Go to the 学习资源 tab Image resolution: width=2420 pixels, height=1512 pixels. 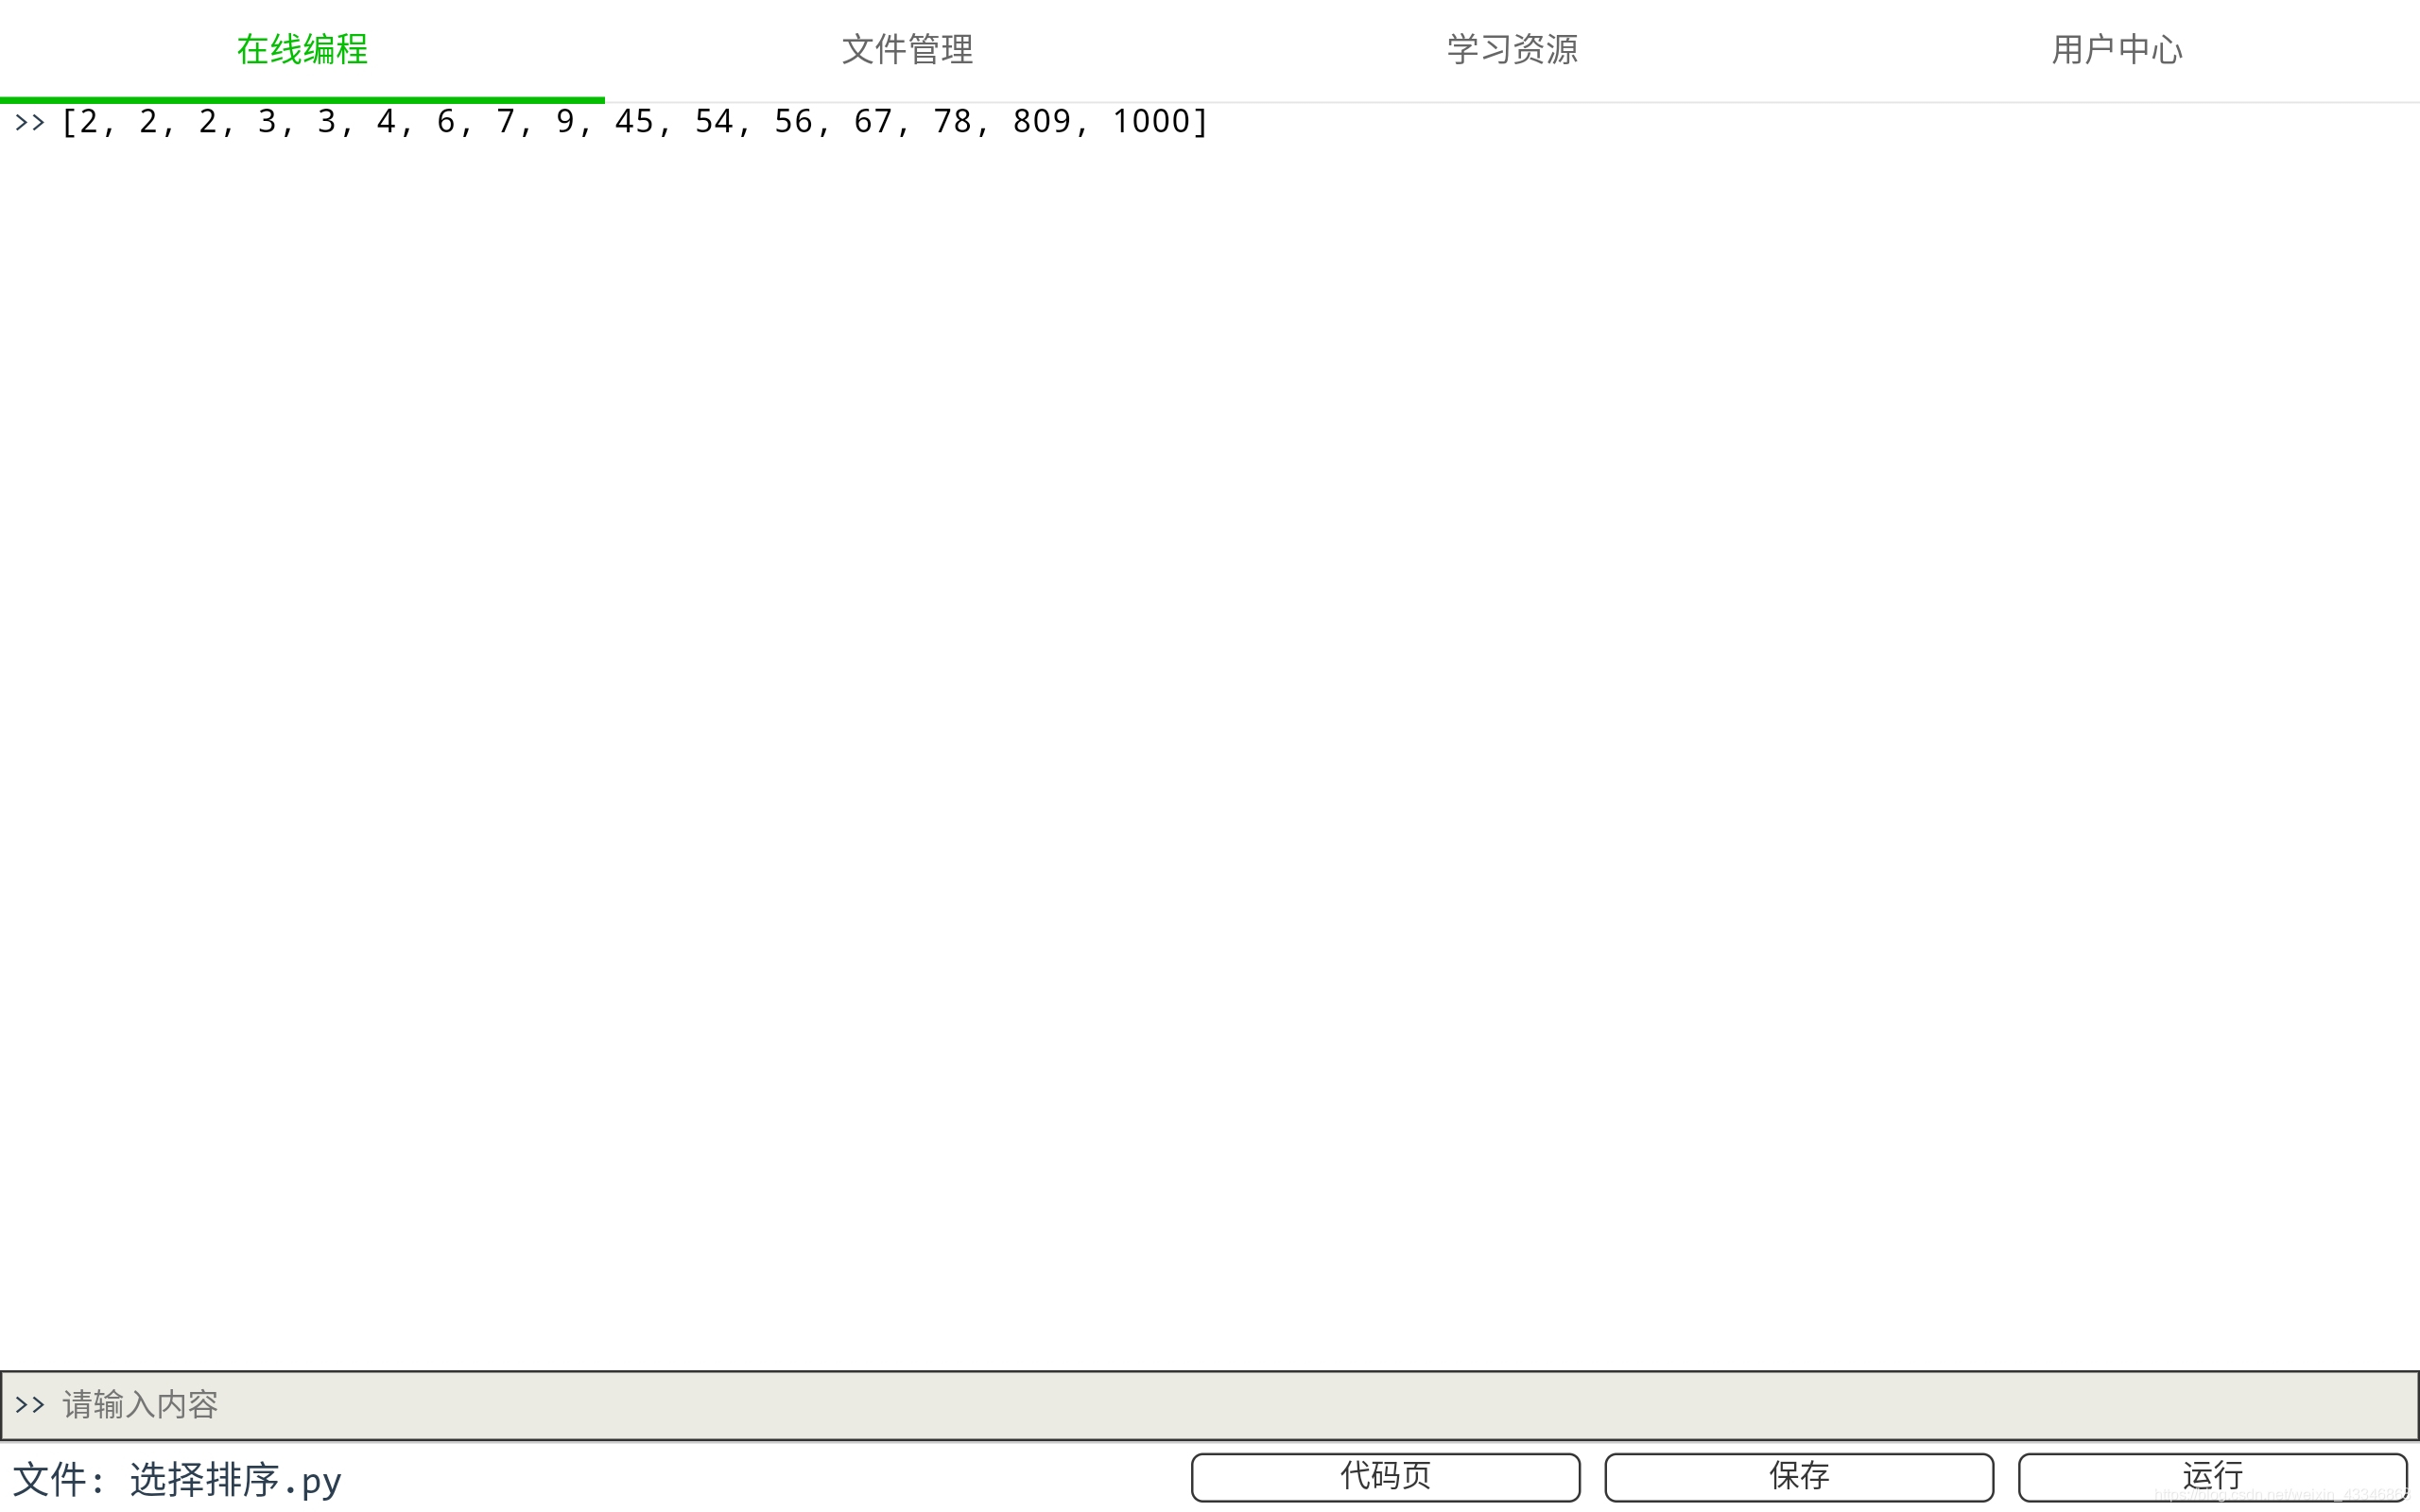pyautogui.click(x=1512, y=49)
